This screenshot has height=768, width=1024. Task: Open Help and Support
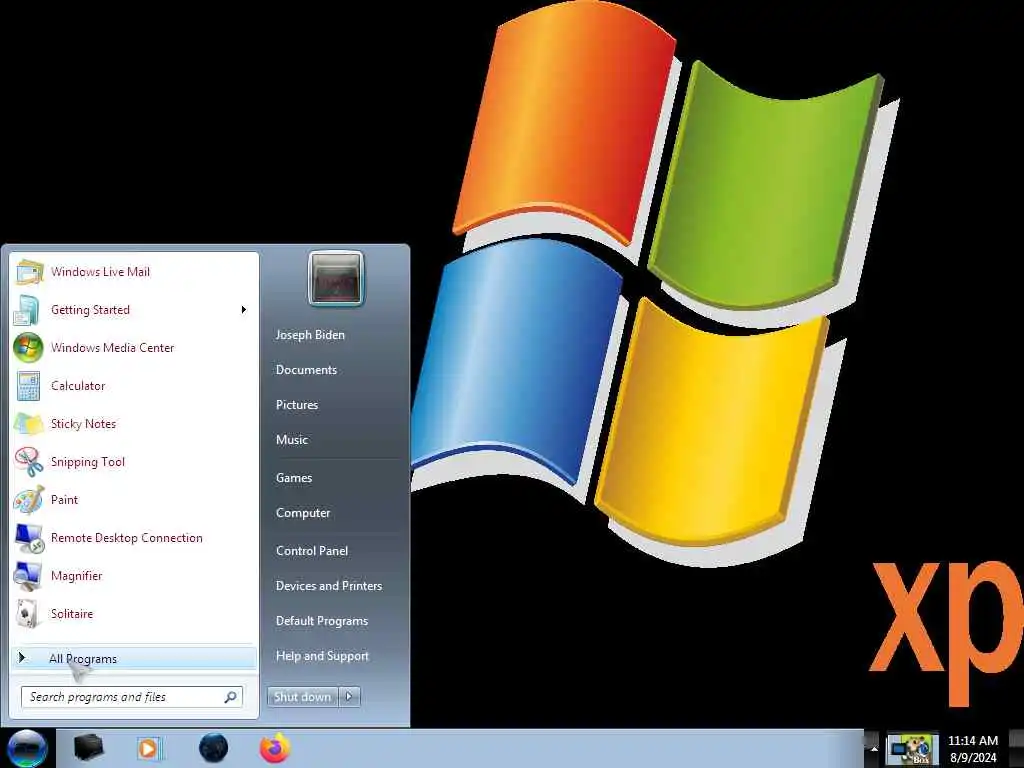point(323,656)
